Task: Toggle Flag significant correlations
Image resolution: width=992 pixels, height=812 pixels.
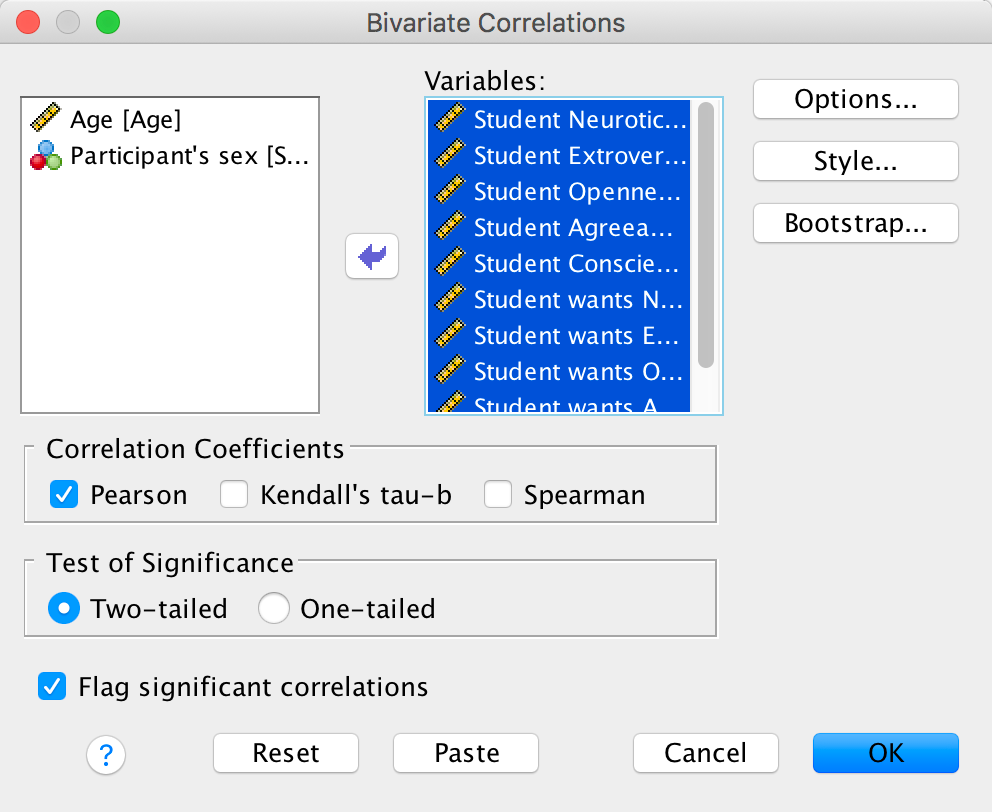Action: [x=52, y=687]
